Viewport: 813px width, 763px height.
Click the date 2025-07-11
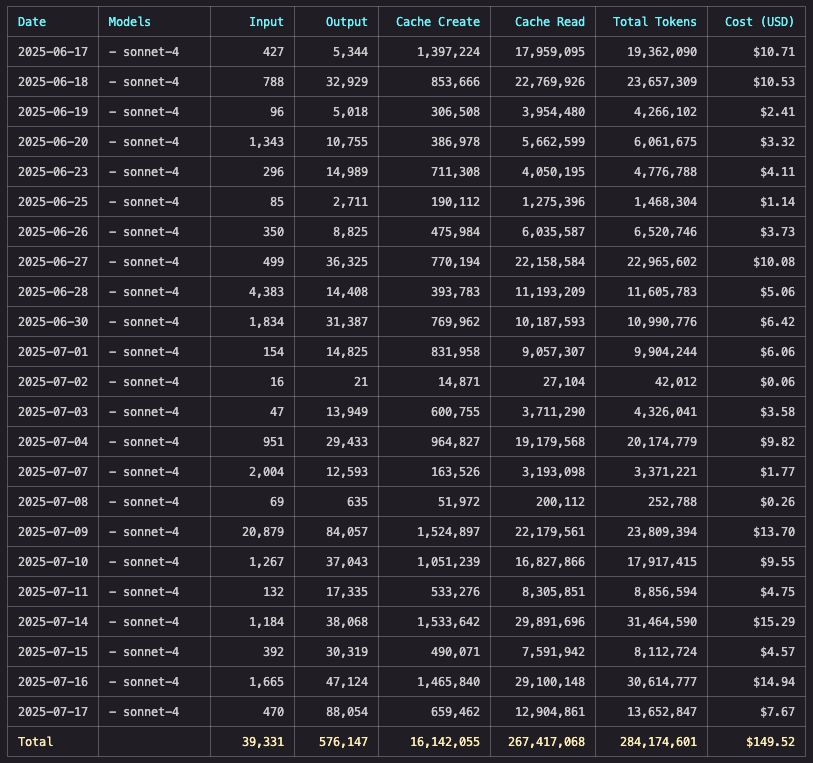53,593
